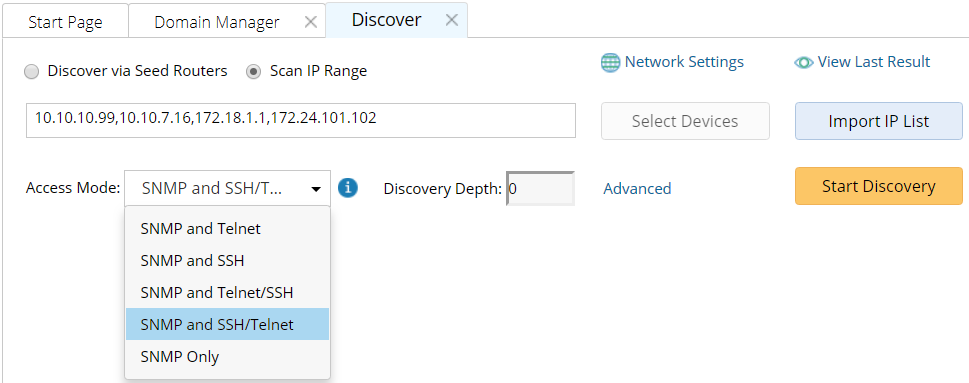Viewport: 969px width, 383px height.
Task: Click the View Last Result eye icon
Action: pyautogui.click(x=803, y=63)
